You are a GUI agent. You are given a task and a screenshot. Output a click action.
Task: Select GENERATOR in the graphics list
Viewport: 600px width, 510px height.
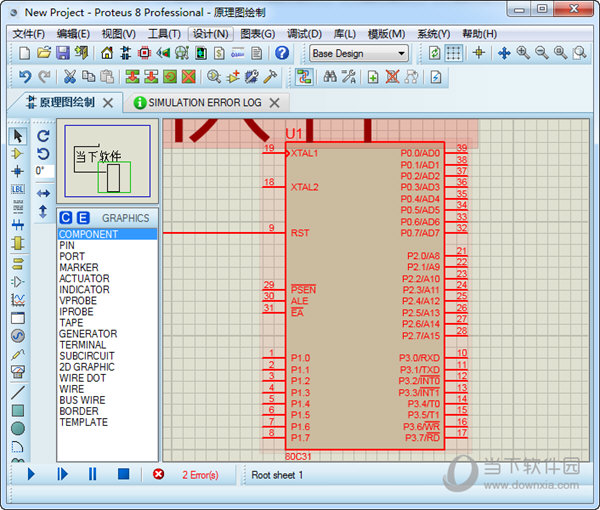[88, 334]
